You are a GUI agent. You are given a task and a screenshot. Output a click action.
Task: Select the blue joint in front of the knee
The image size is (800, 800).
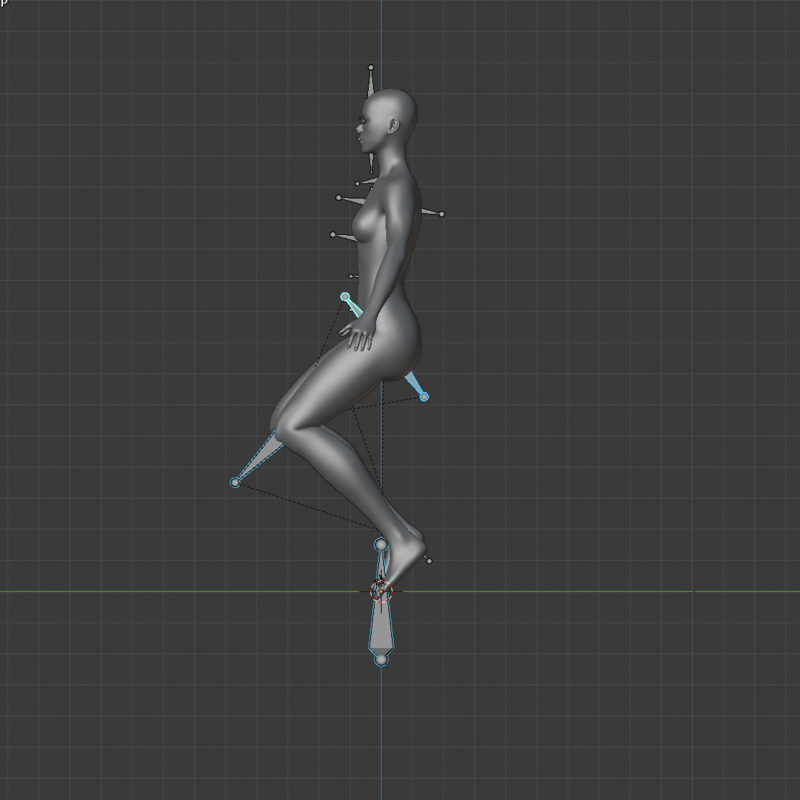pos(235,483)
